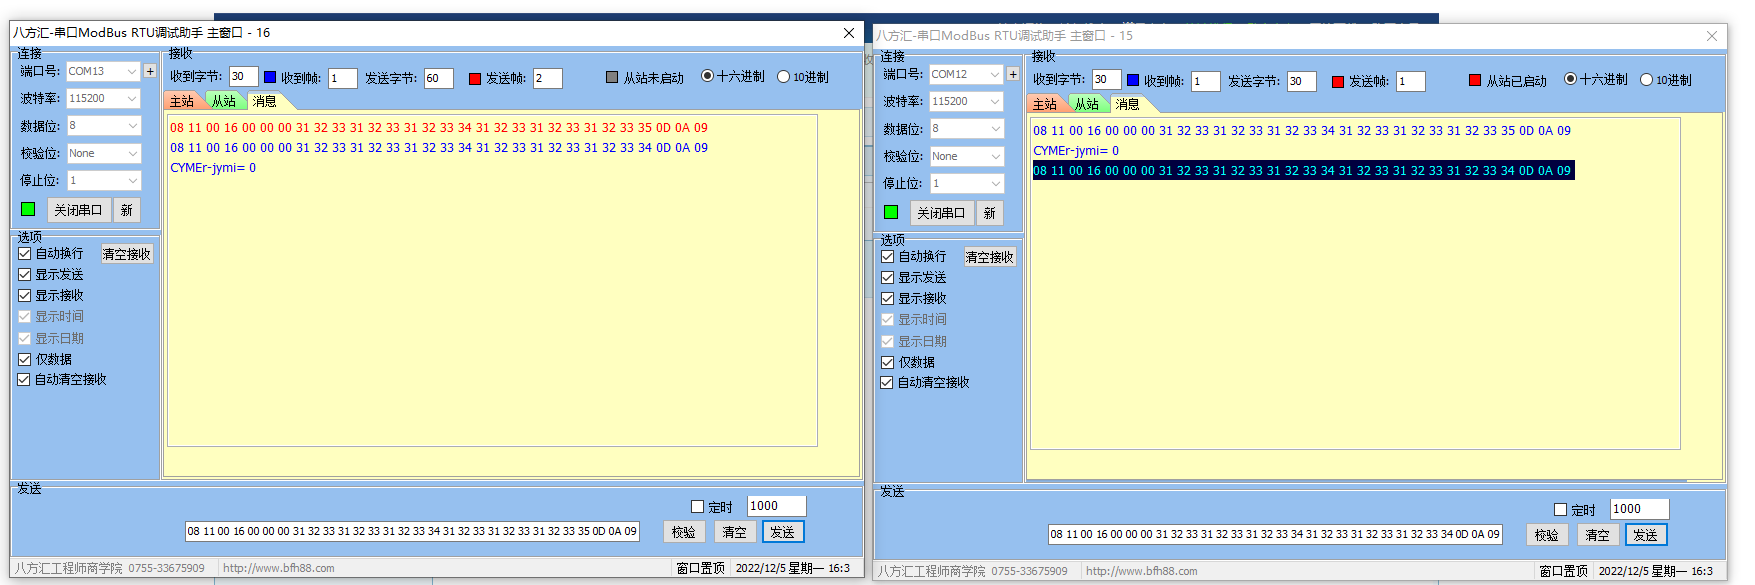Click green port status indicator in window 15

(x=891, y=212)
